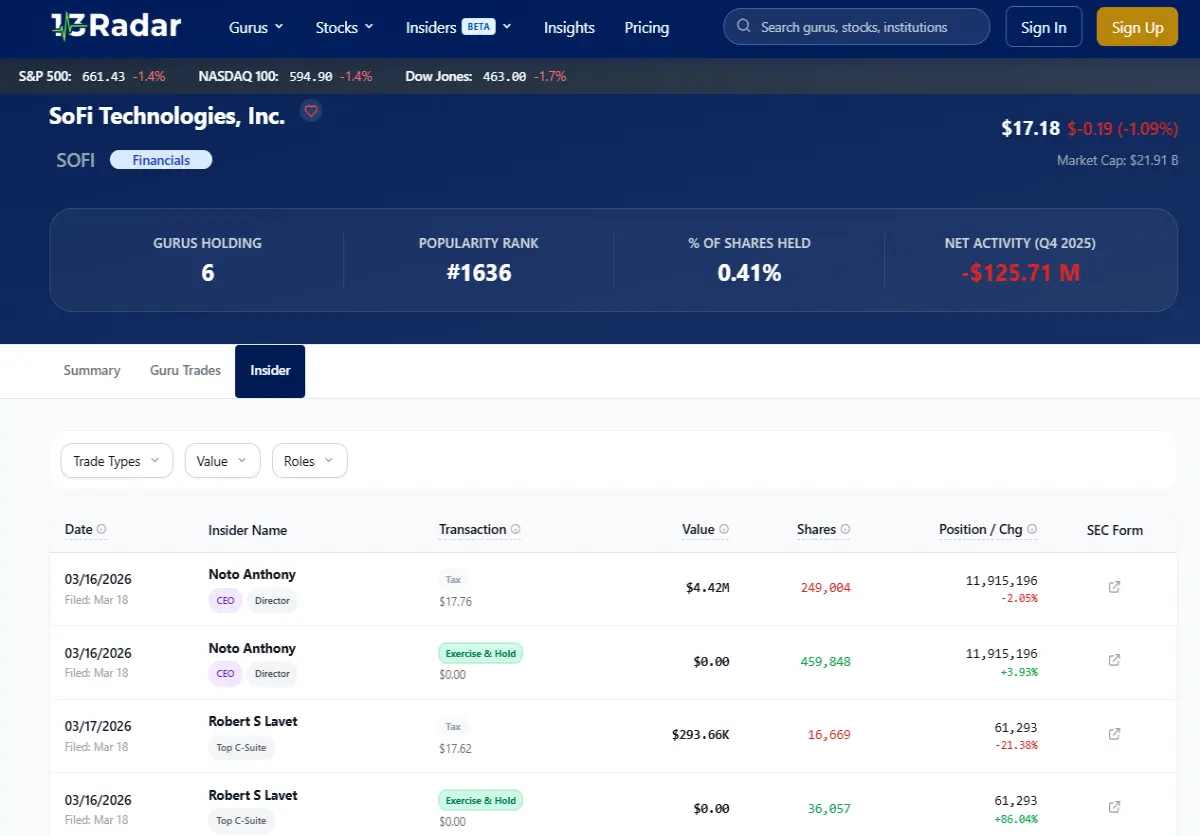This screenshot has height=836, width=1200.
Task: Click the info icon next to Shares header
Action: pos(845,530)
